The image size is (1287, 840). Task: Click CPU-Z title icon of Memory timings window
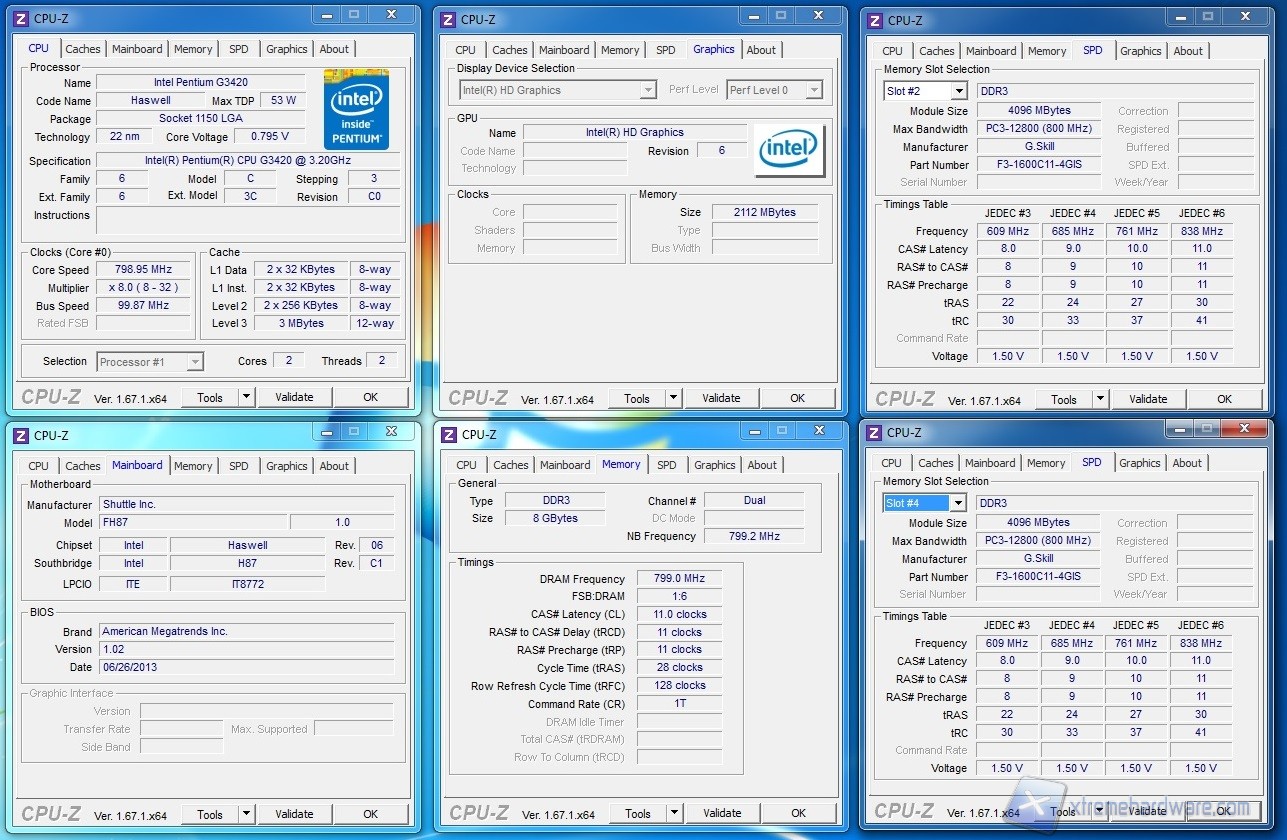coord(449,435)
